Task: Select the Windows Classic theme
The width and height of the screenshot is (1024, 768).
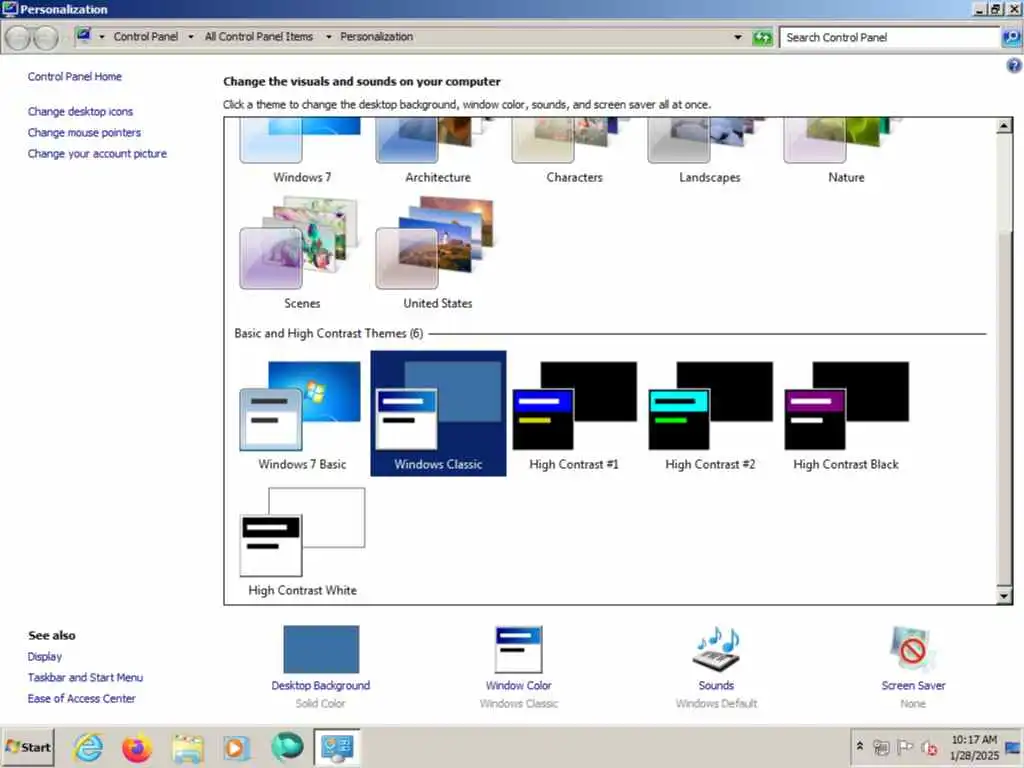Action: [438, 414]
